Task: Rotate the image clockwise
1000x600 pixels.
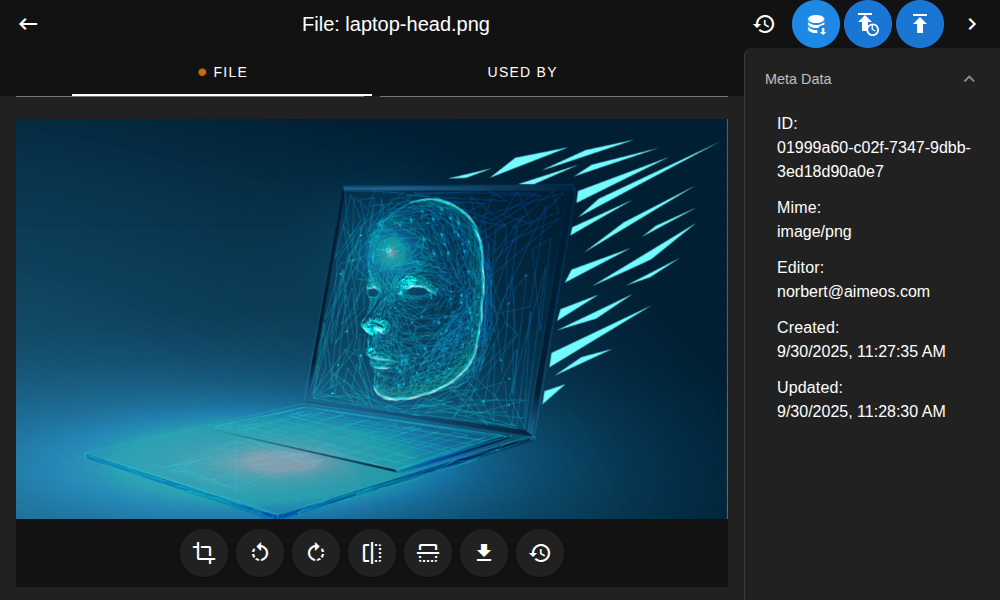Action: tap(316, 553)
